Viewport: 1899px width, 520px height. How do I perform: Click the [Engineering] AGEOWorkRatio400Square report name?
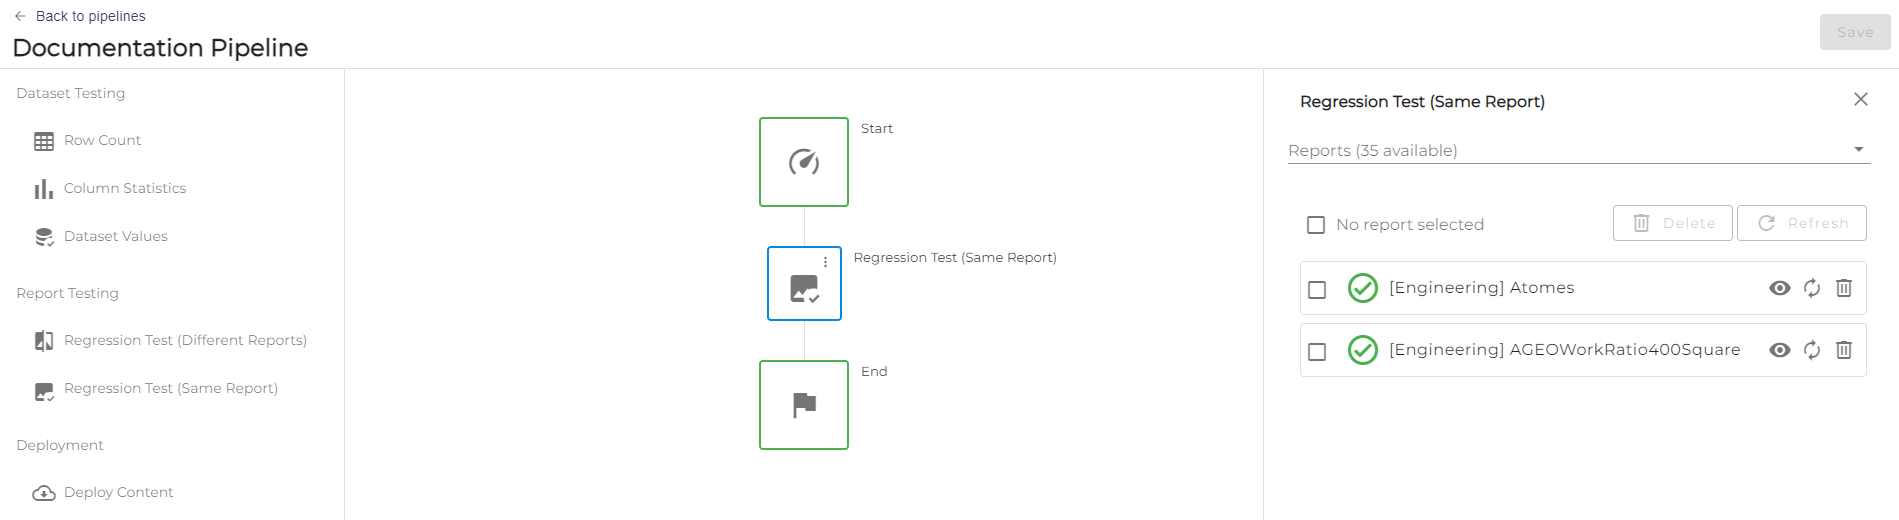(1564, 350)
